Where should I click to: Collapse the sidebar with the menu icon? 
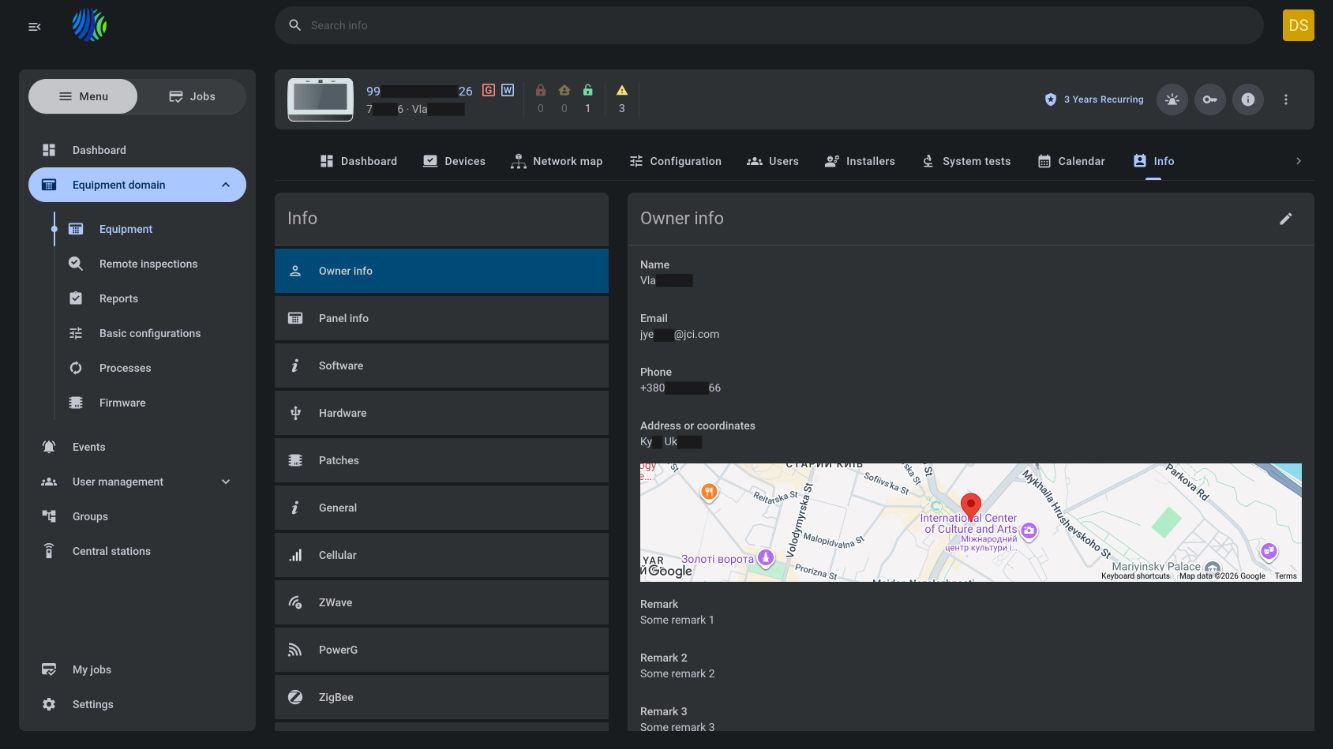pyautogui.click(x=34, y=26)
